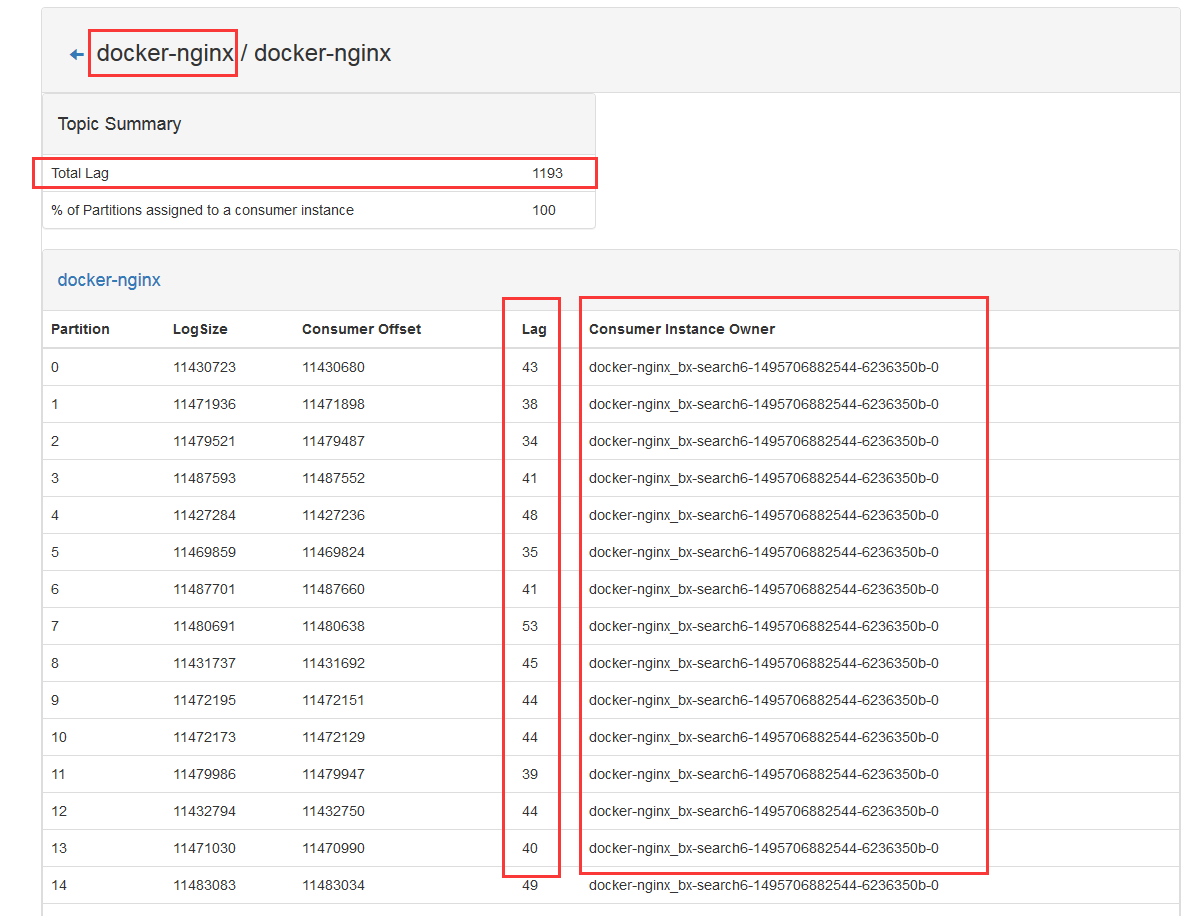Select consumer offset 11479947
The width and height of the screenshot is (1195, 916).
[333, 774]
